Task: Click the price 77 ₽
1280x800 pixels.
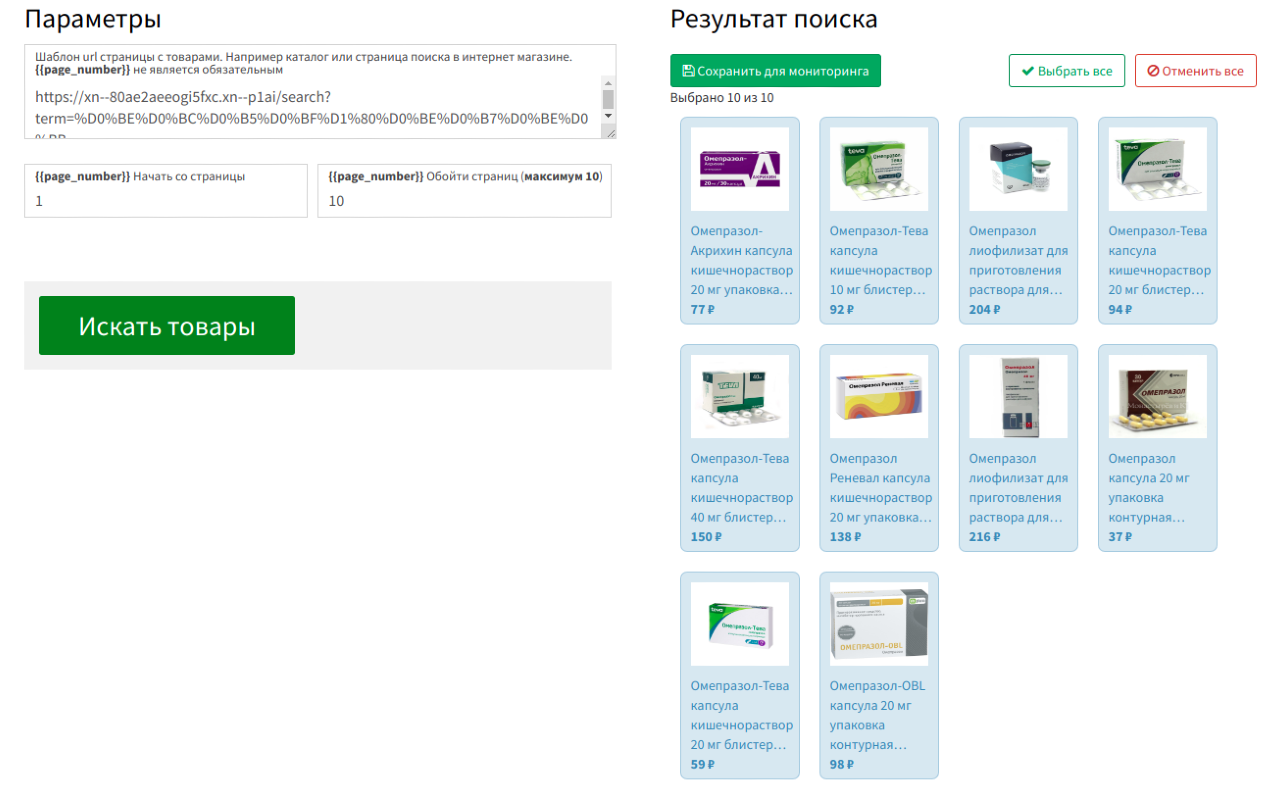Action: [703, 309]
